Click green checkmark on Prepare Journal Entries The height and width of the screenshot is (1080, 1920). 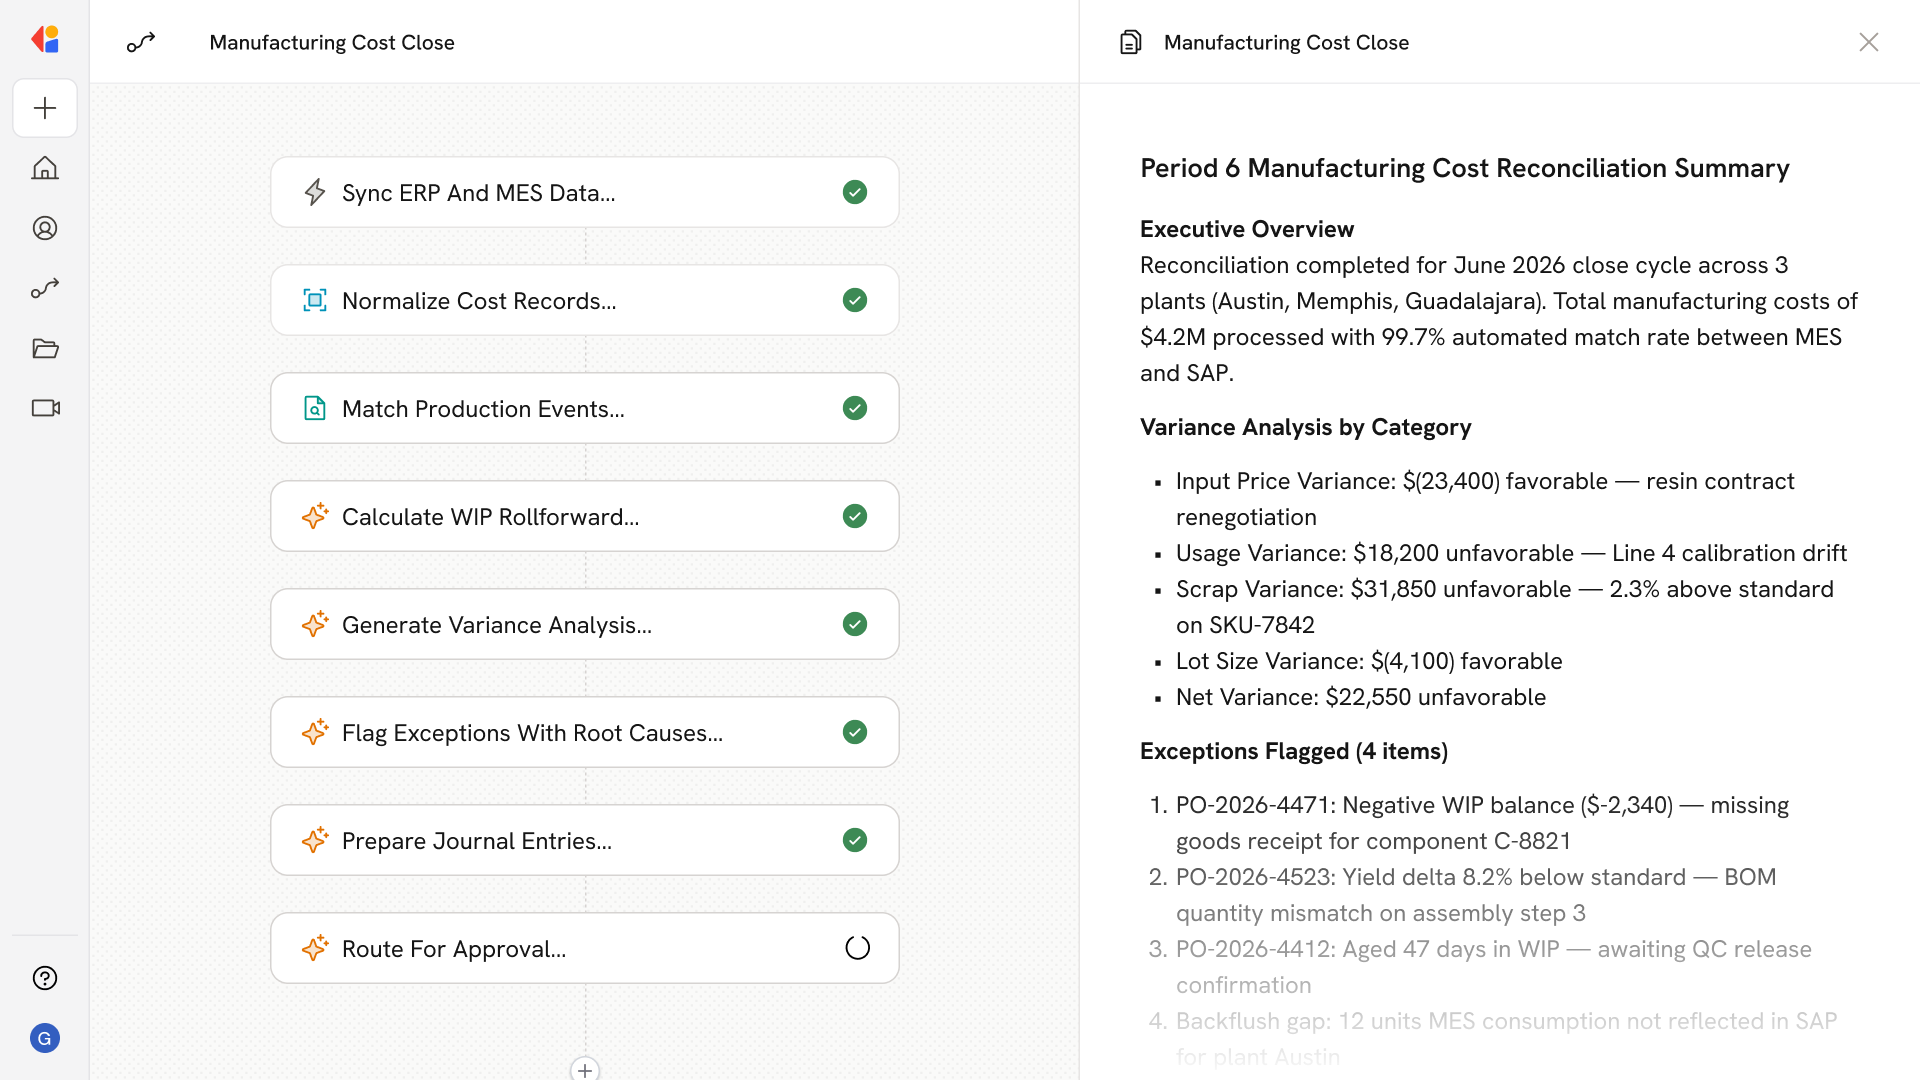point(854,840)
